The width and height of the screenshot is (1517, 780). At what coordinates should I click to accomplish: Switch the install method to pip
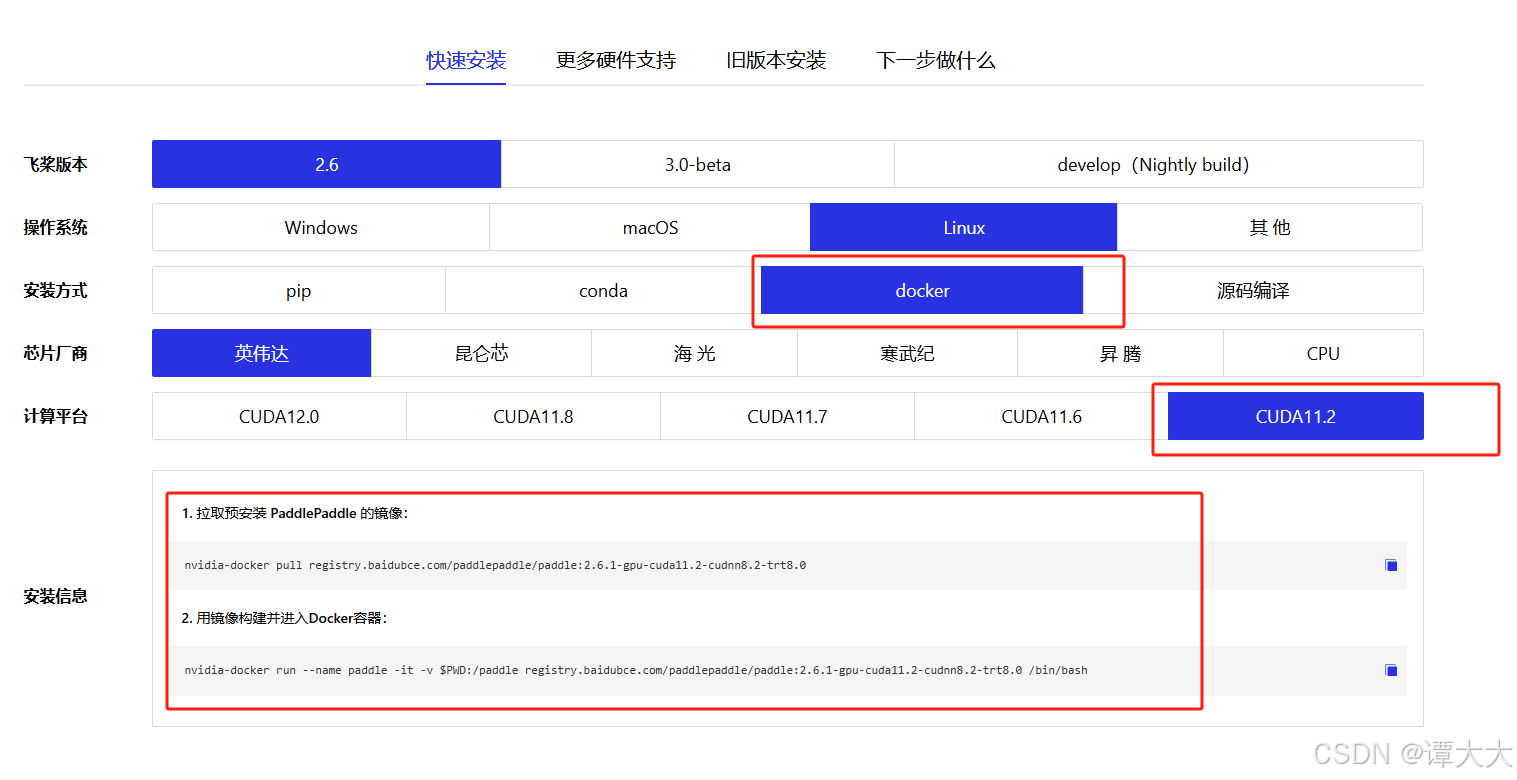(298, 290)
